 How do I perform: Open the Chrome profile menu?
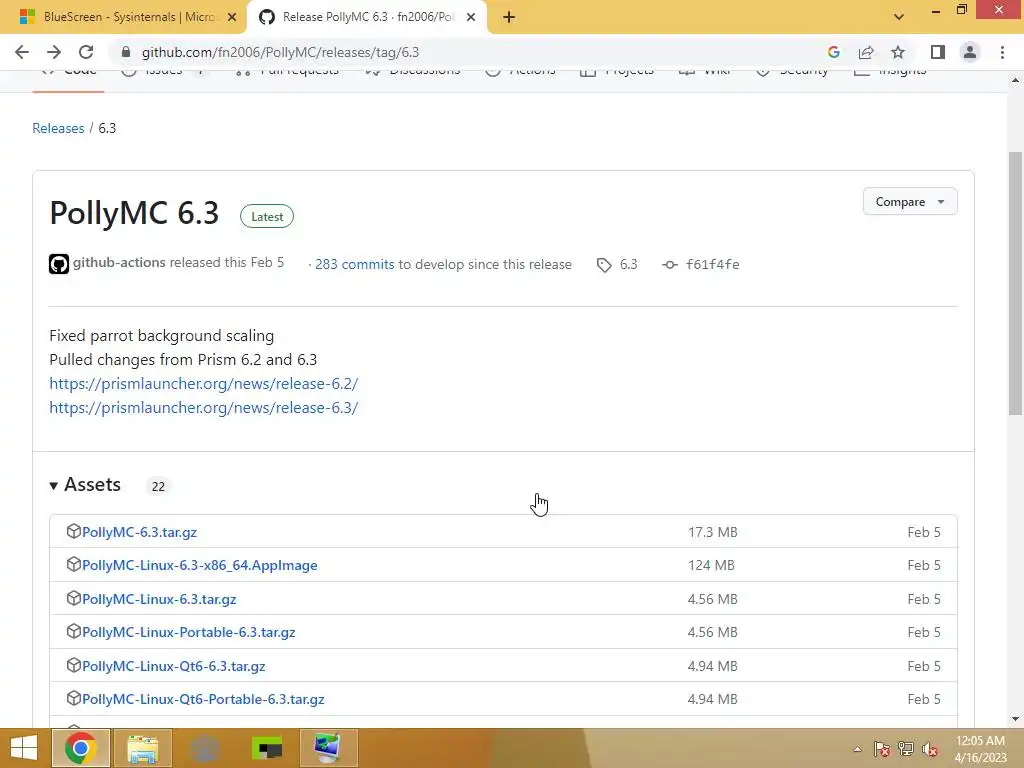970,52
